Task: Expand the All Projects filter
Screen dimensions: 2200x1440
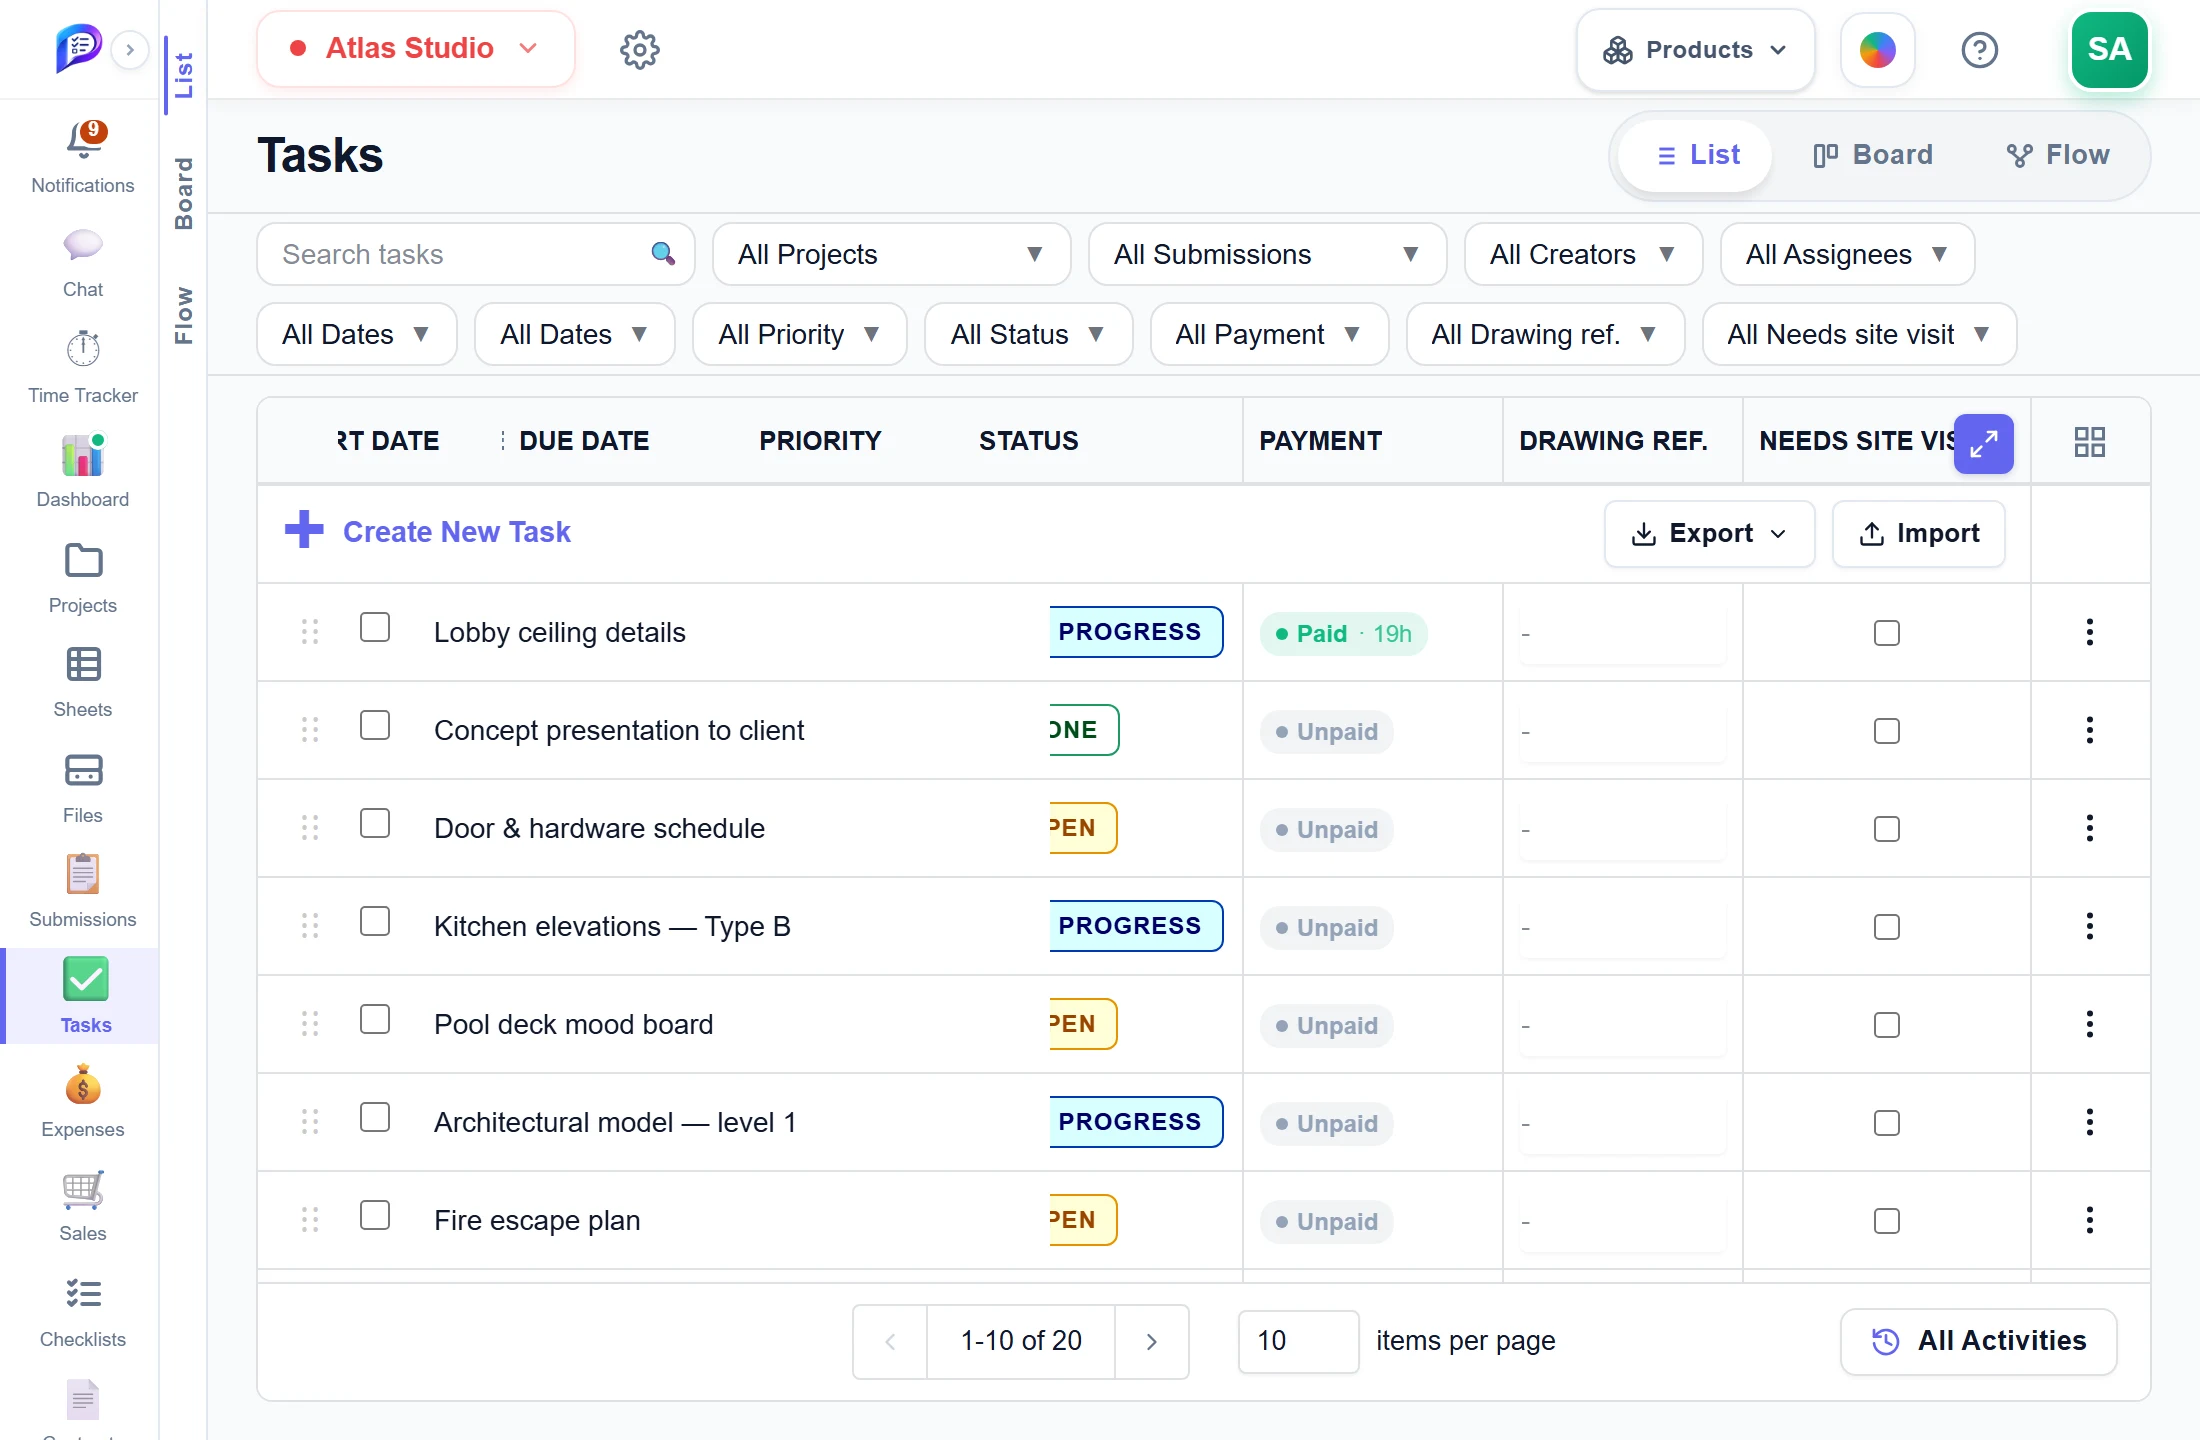Action: (891, 254)
